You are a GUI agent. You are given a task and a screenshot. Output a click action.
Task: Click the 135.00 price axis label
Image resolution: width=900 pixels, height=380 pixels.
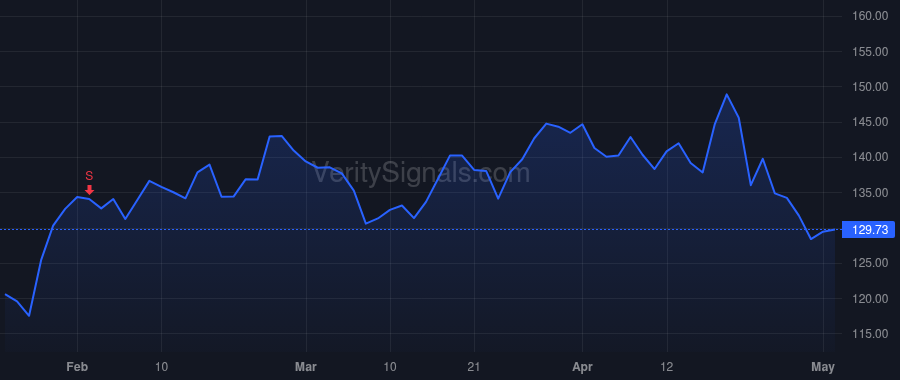[x=870, y=193]
